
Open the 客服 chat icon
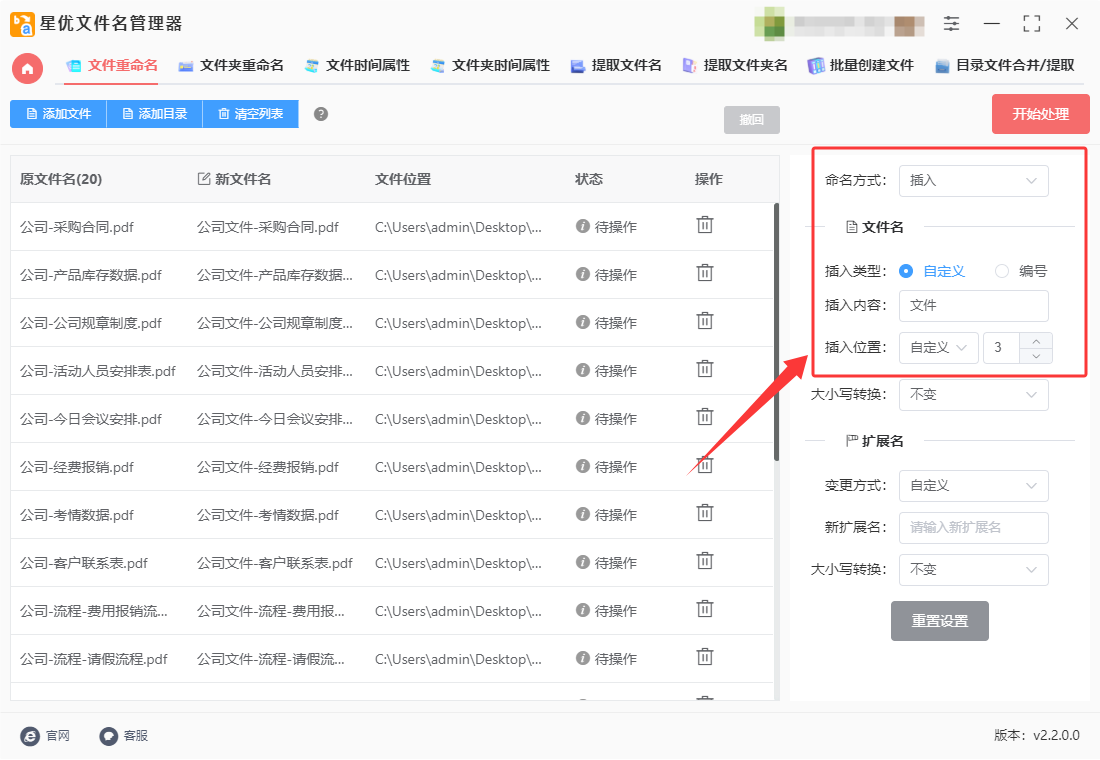point(108,735)
